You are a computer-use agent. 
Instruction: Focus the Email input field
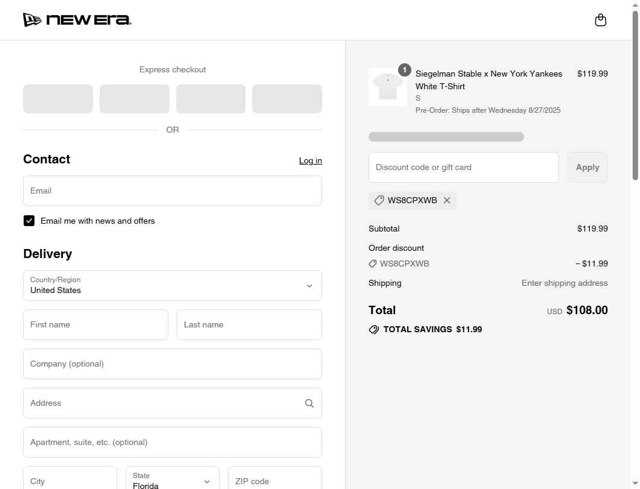[172, 191]
